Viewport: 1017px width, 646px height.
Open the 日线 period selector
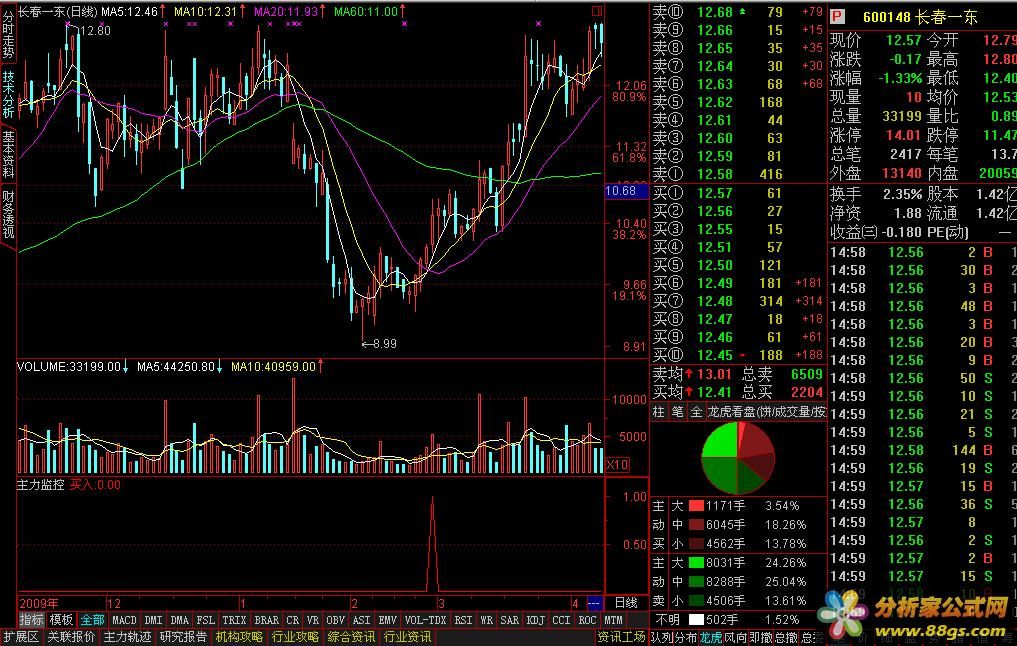tap(625, 604)
